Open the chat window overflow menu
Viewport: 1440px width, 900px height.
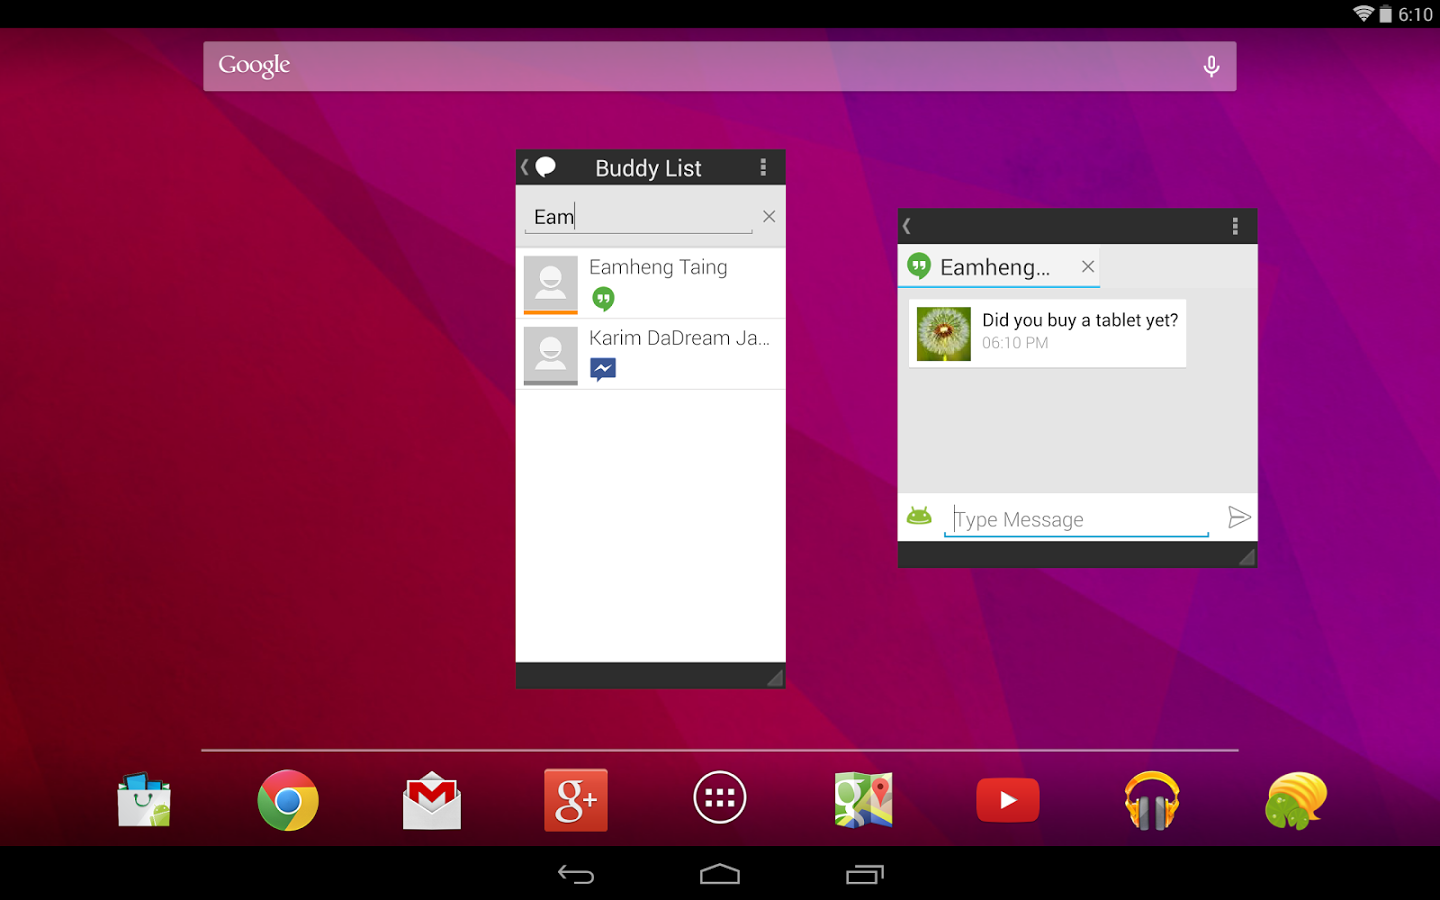click(1235, 226)
